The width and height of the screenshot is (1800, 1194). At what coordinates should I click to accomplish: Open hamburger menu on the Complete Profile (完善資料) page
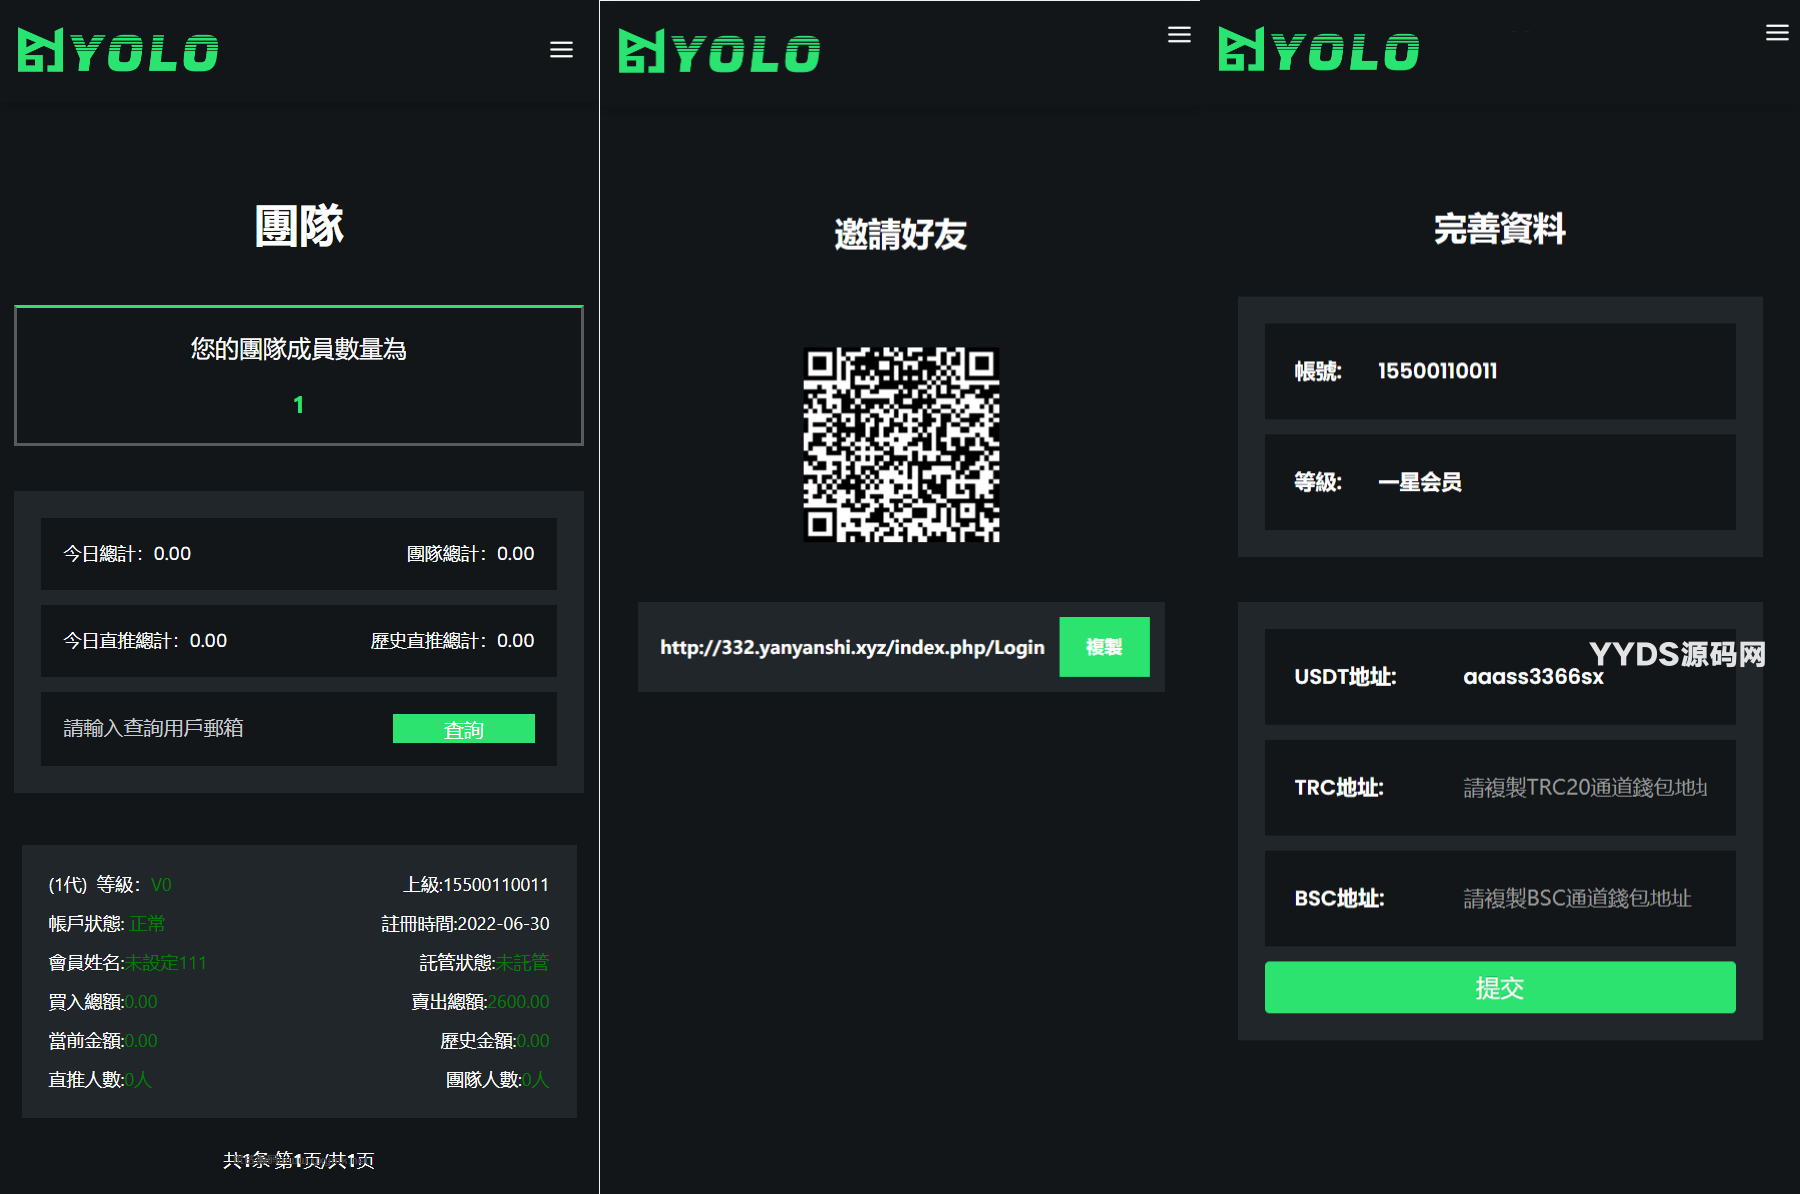1776,33
